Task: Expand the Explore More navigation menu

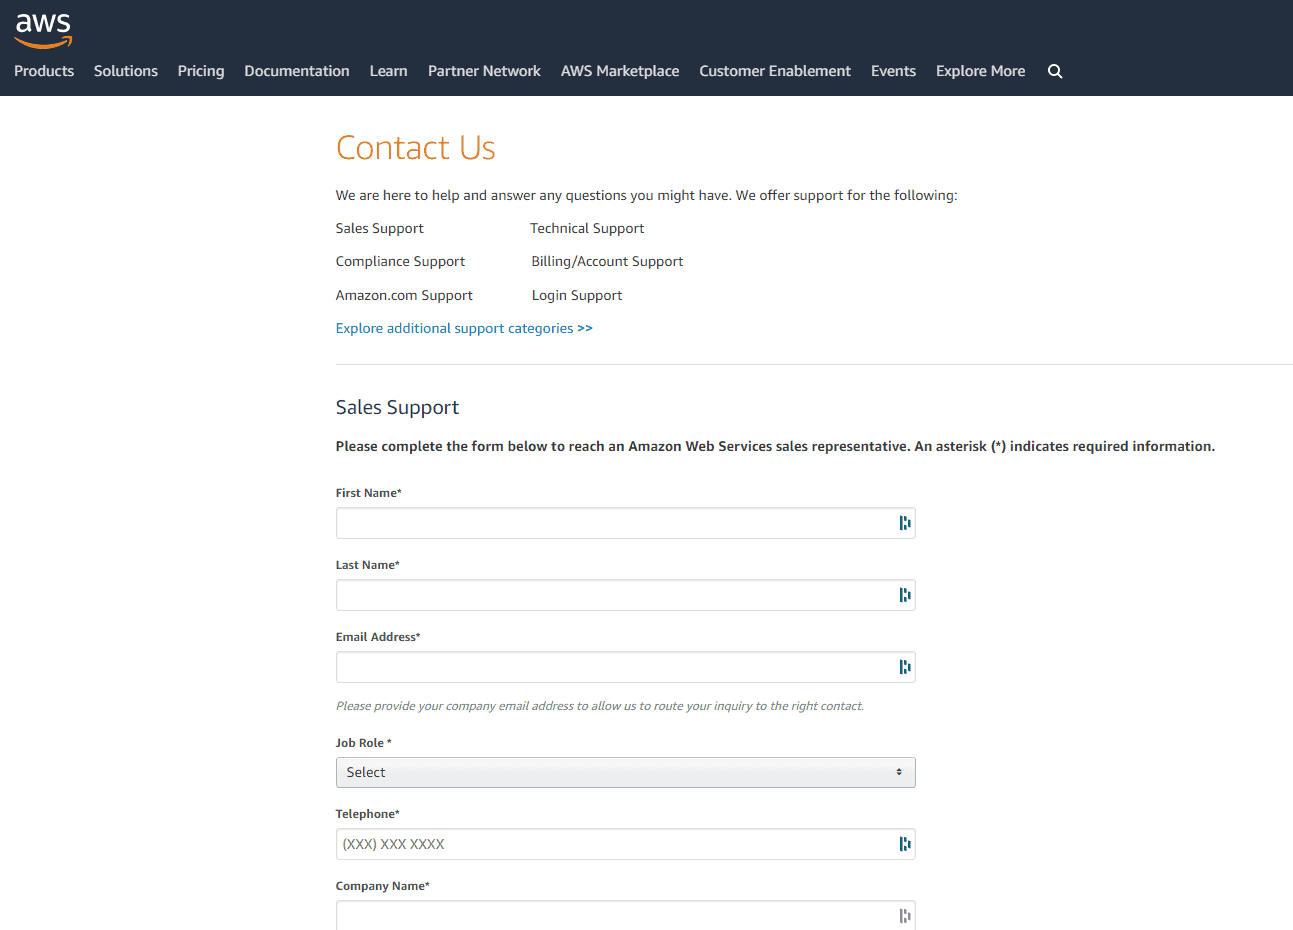Action: point(980,70)
